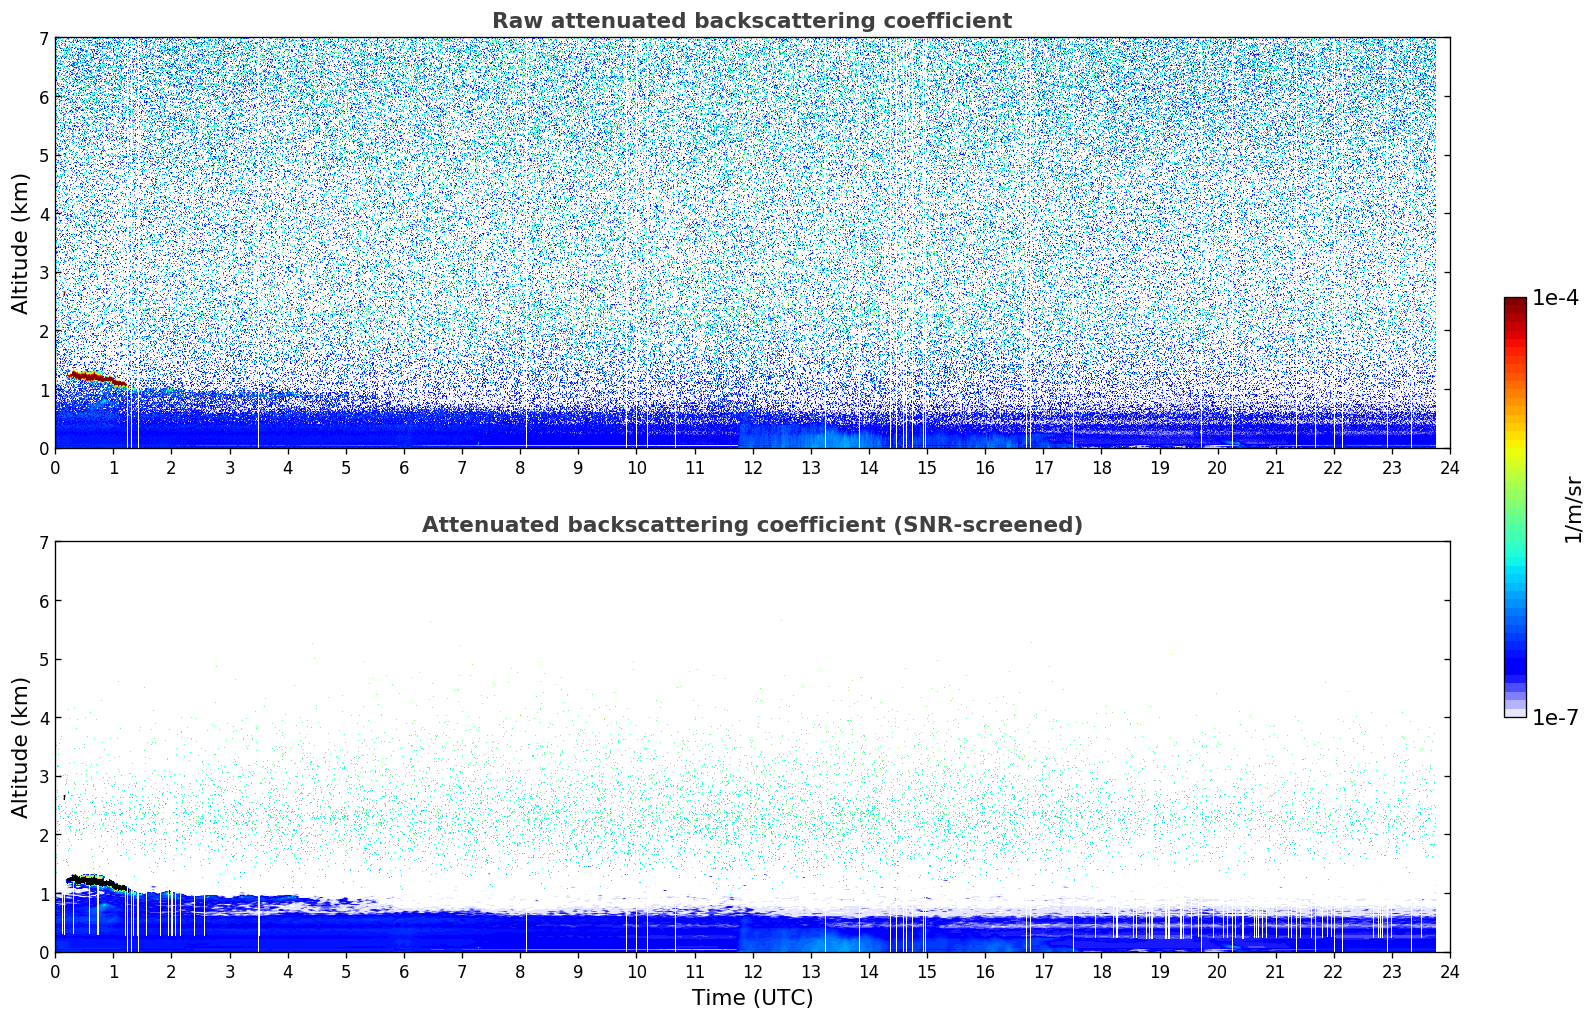1595x1020 pixels.
Task: Select the Altitude (km) label of the raw plot
Action: pyautogui.click(x=21, y=243)
